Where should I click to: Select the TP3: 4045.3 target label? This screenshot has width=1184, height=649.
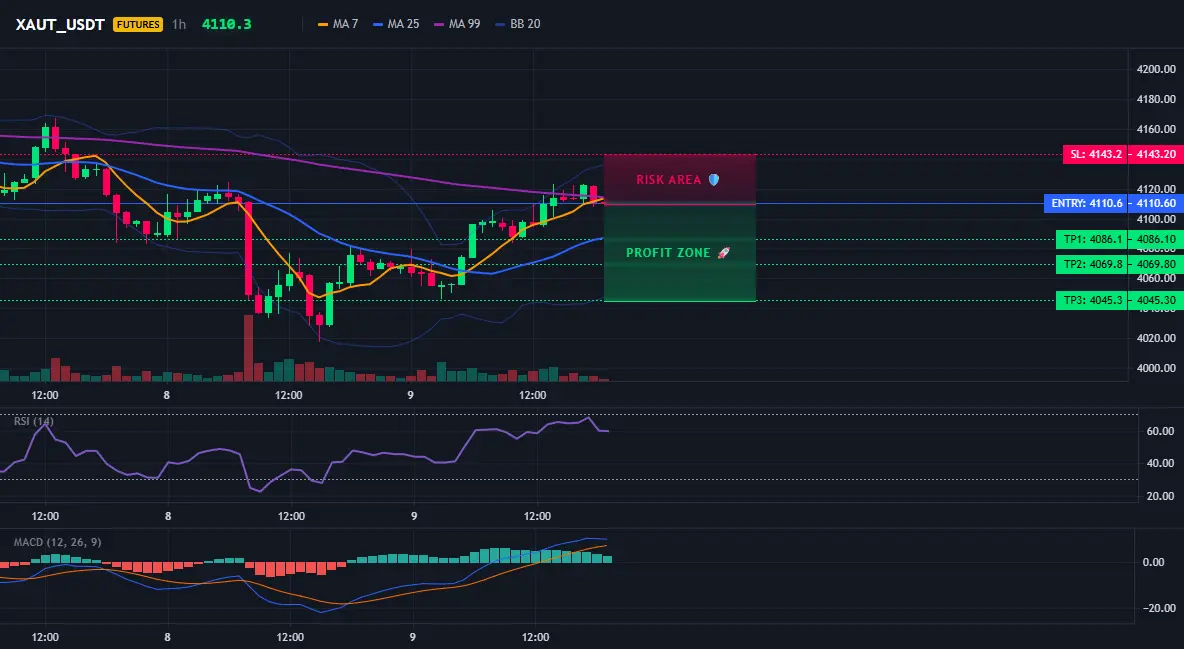pos(1092,301)
